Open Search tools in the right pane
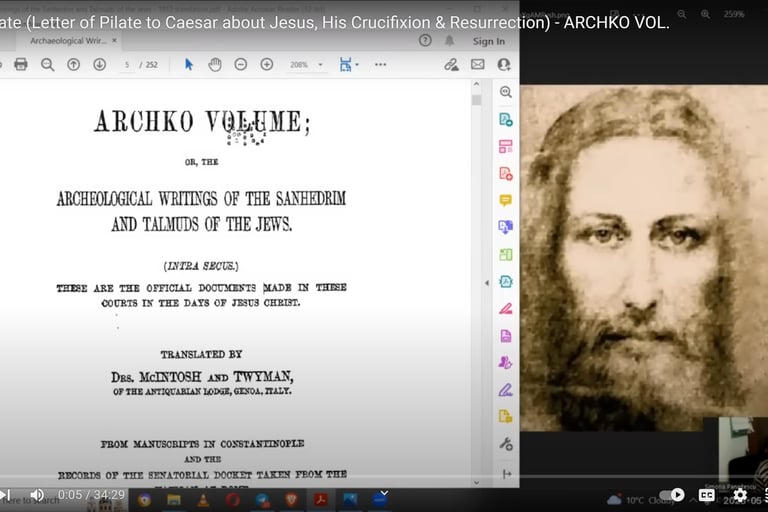The height and width of the screenshot is (512, 768). coord(505,92)
